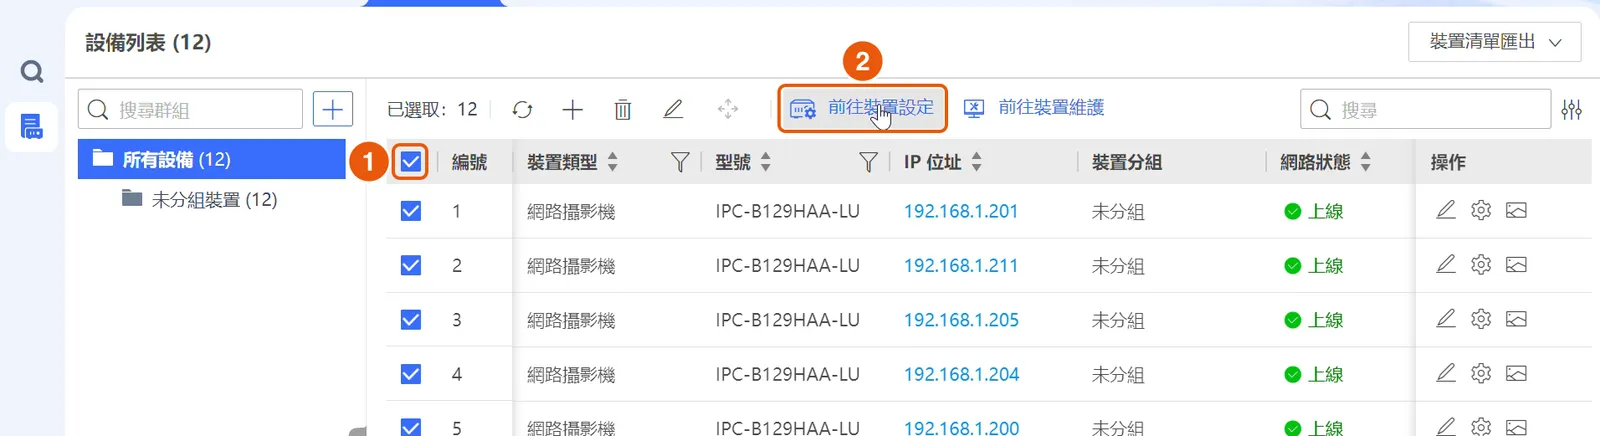
Task: Refresh the device list
Action: click(x=522, y=109)
